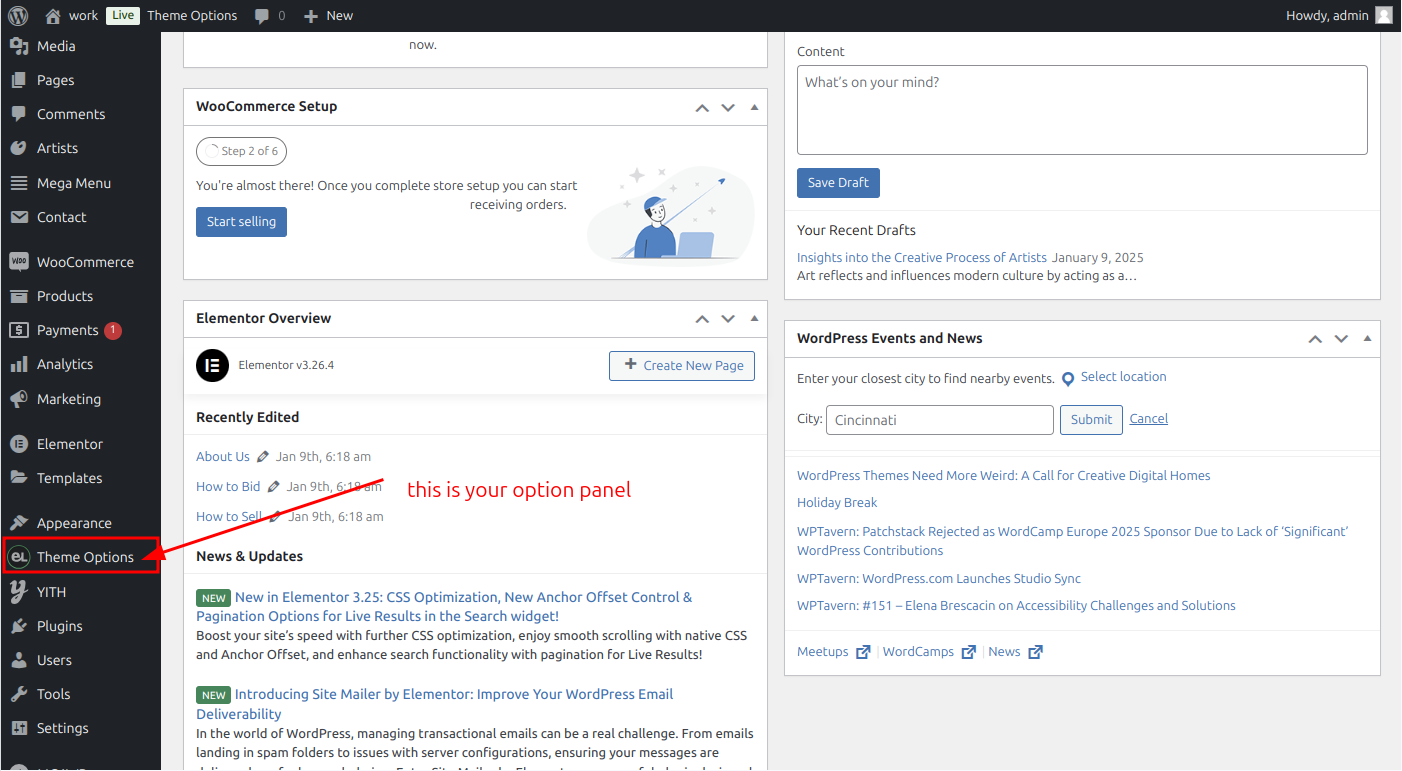
Task: Click the Elementor logo in Overview panel
Action: tap(212, 365)
